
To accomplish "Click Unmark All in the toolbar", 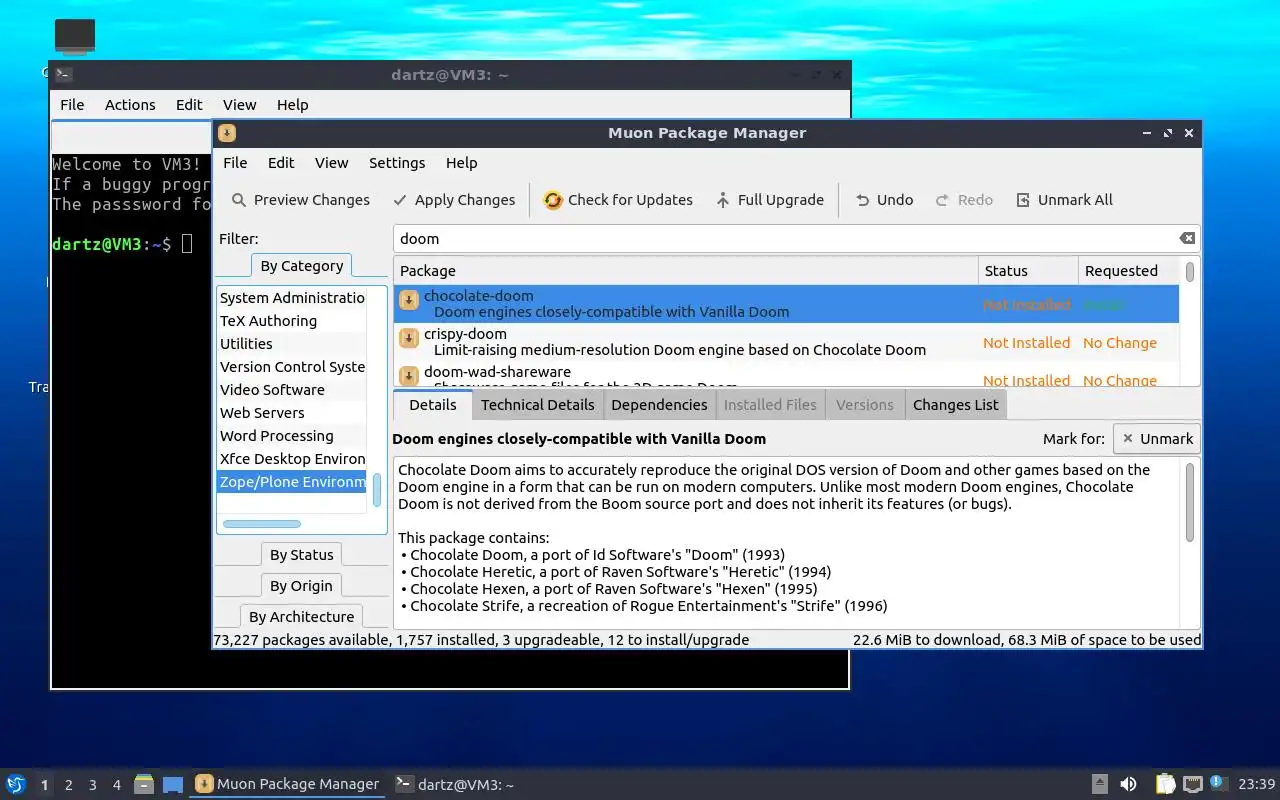I will (x=1065, y=200).
